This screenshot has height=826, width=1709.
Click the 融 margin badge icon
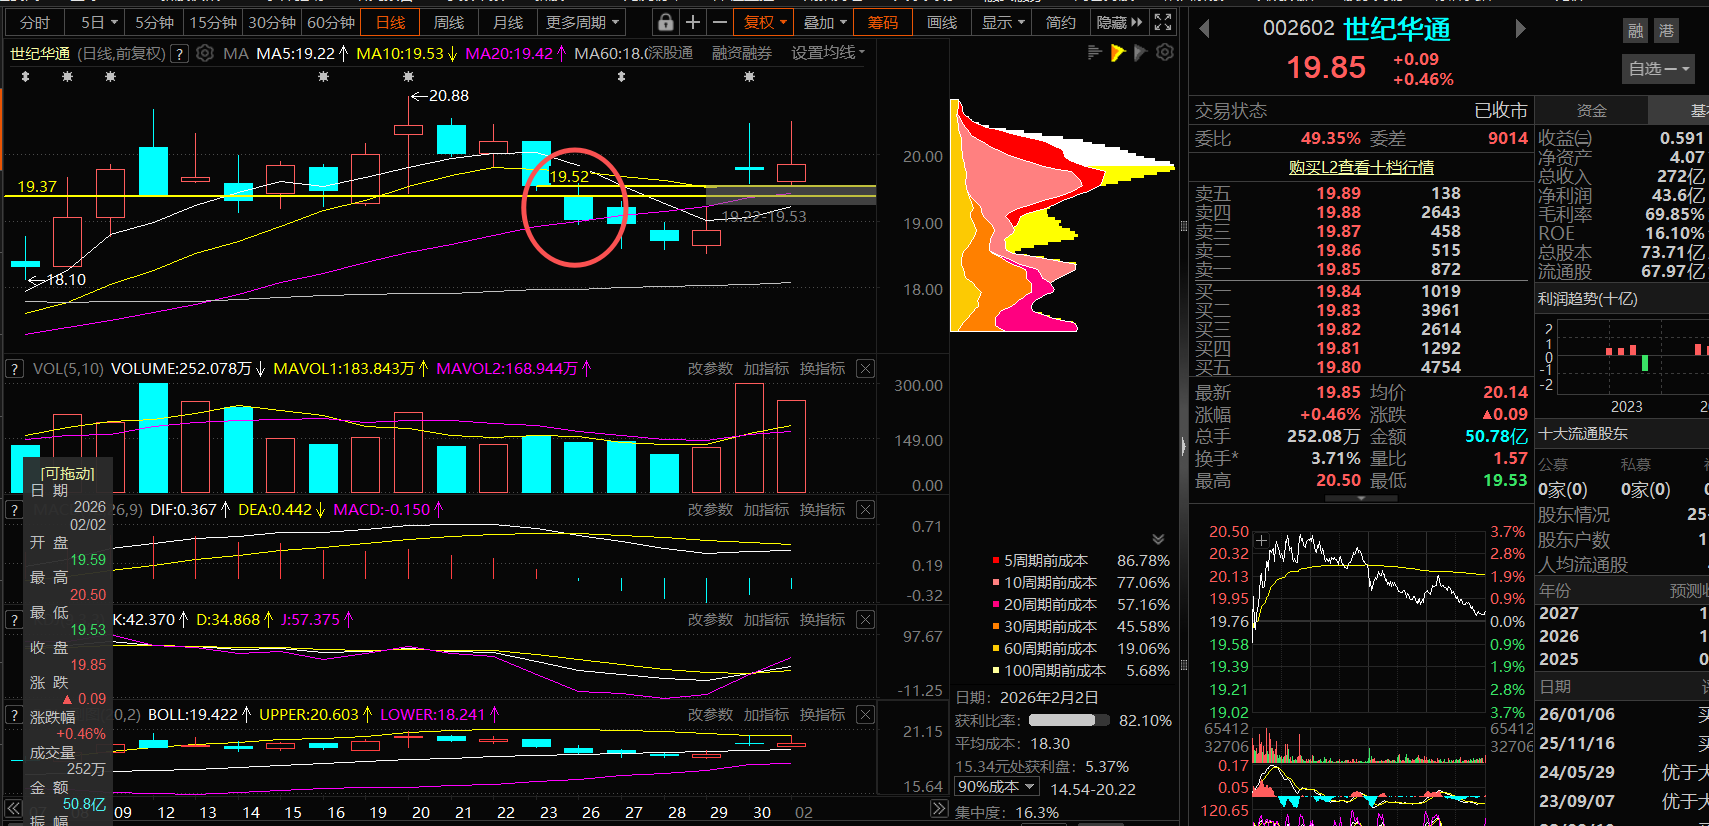click(1636, 31)
